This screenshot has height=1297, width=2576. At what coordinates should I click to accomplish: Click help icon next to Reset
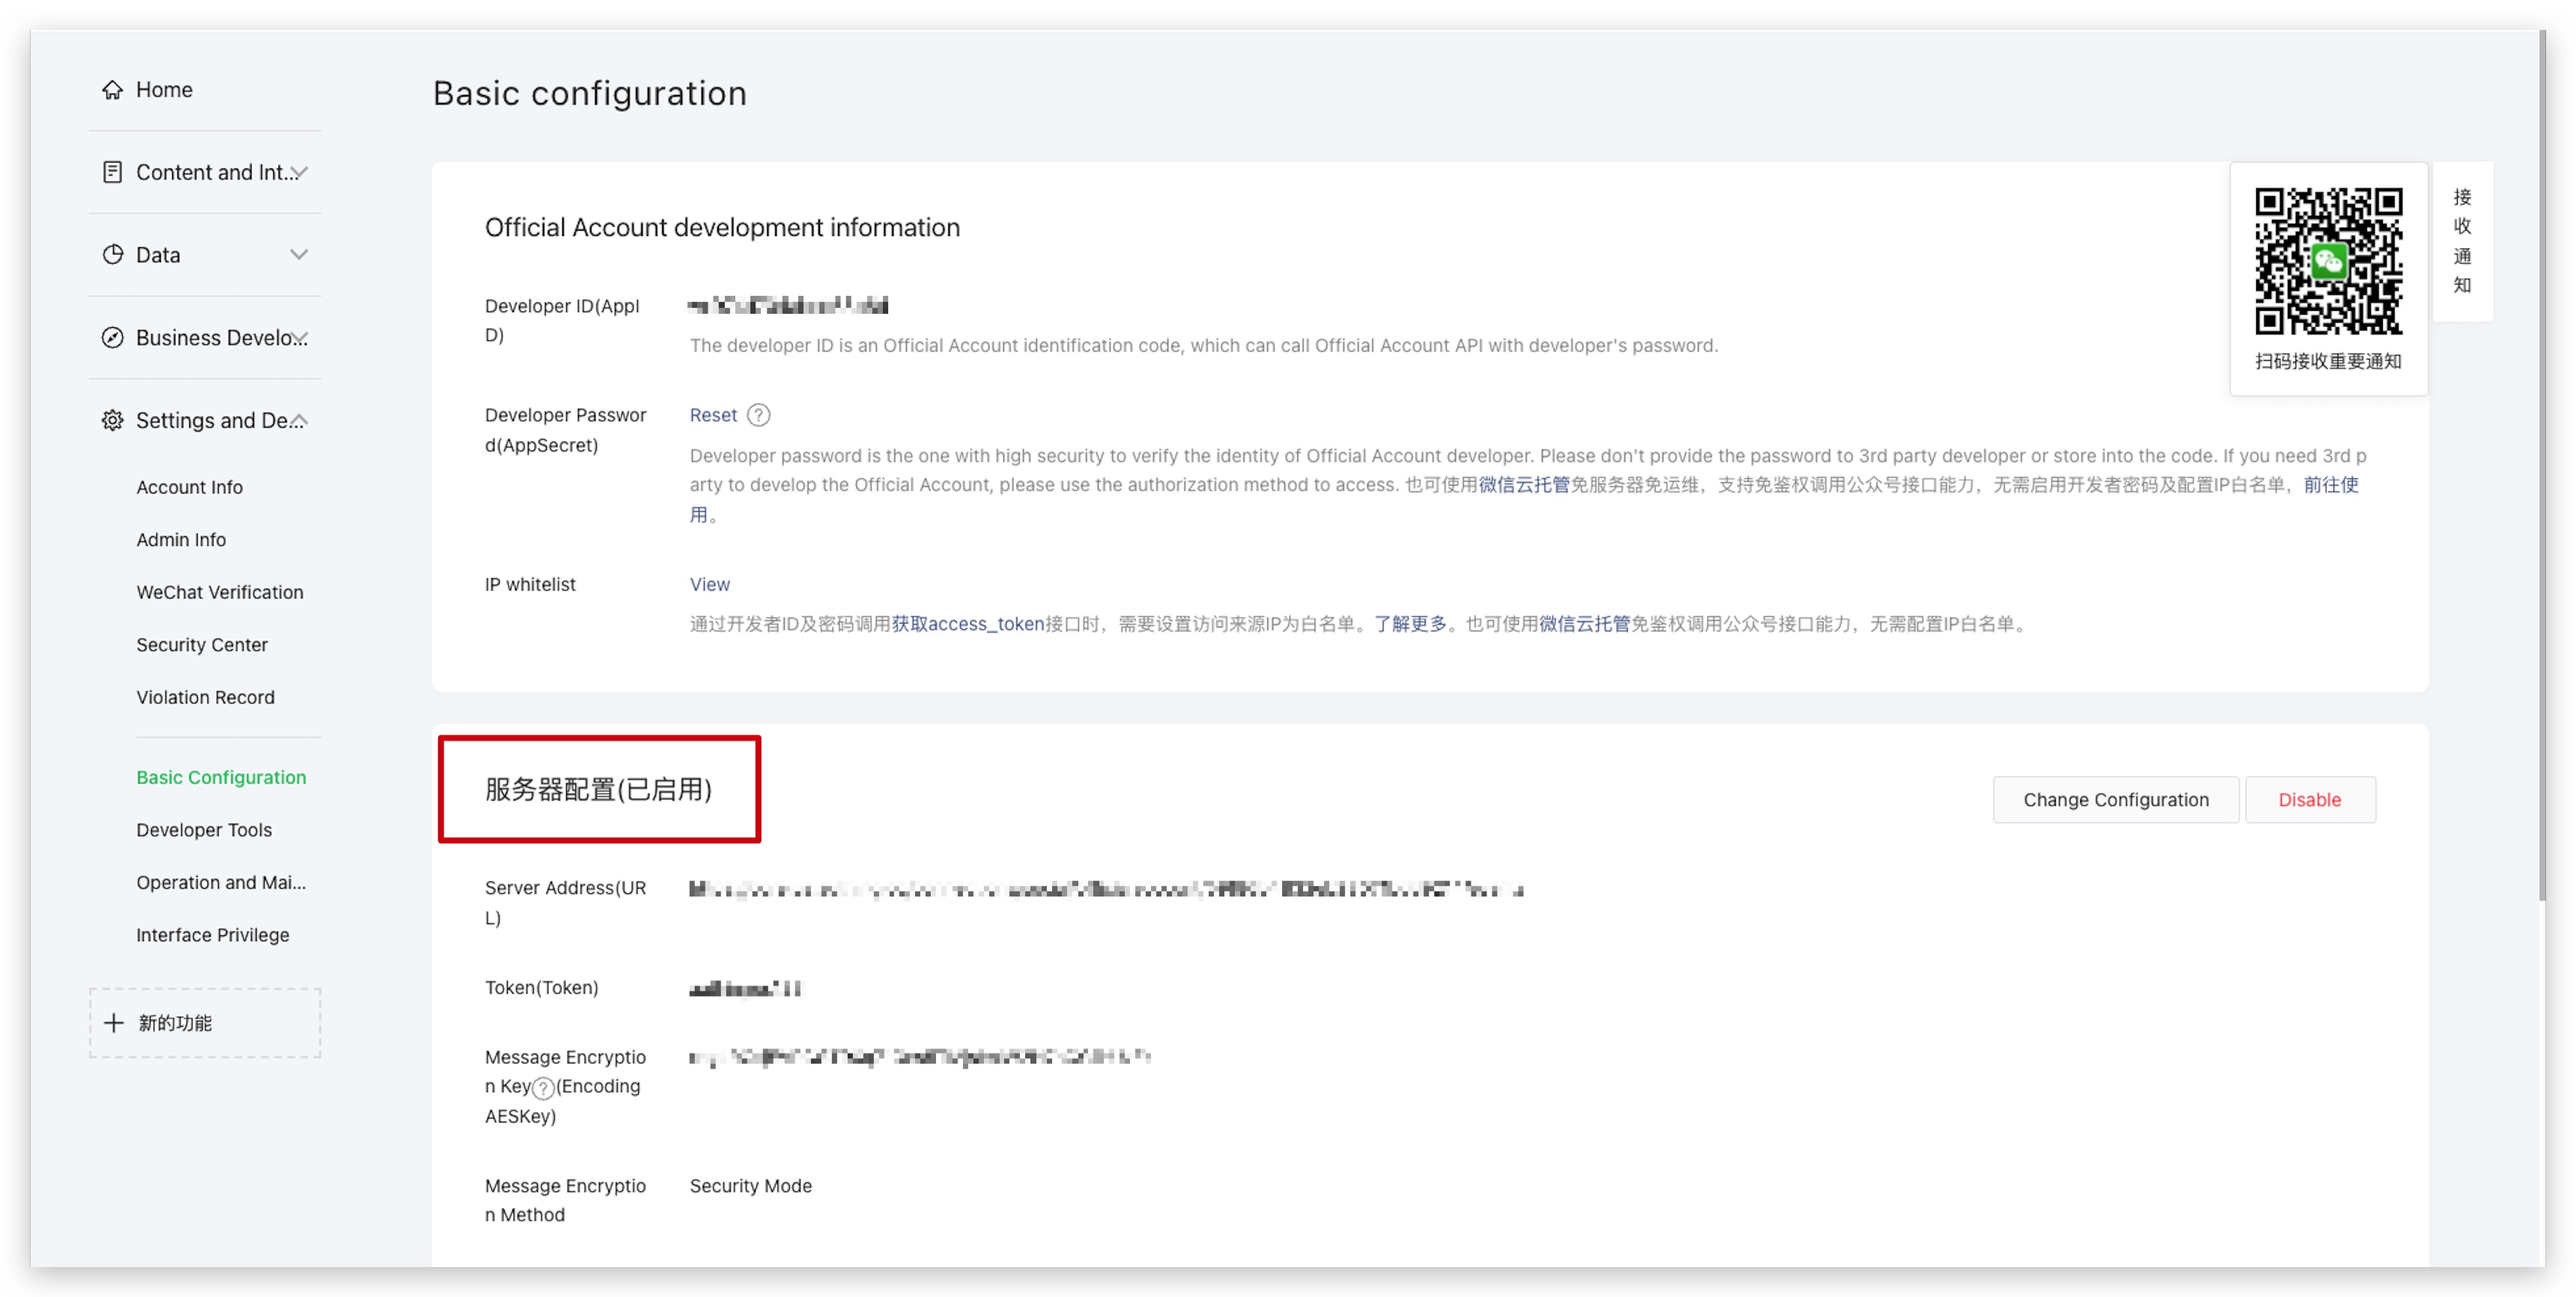point(759,415)
